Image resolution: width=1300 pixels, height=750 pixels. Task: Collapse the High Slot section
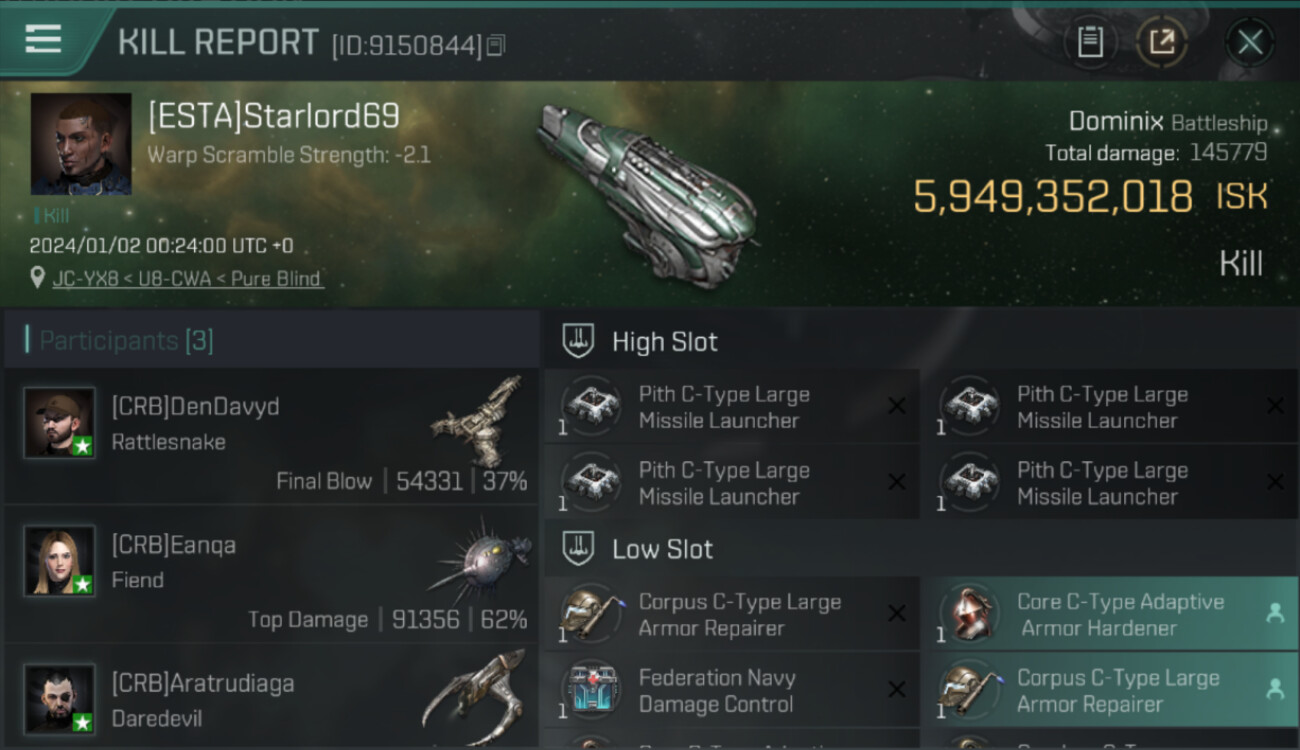[579, 342]
